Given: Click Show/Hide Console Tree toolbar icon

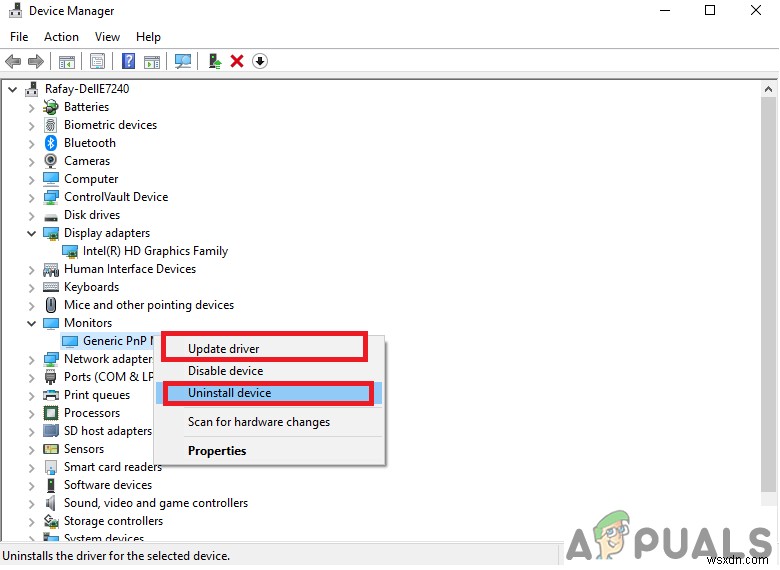Looking at the screenshot, I should 67,62.
